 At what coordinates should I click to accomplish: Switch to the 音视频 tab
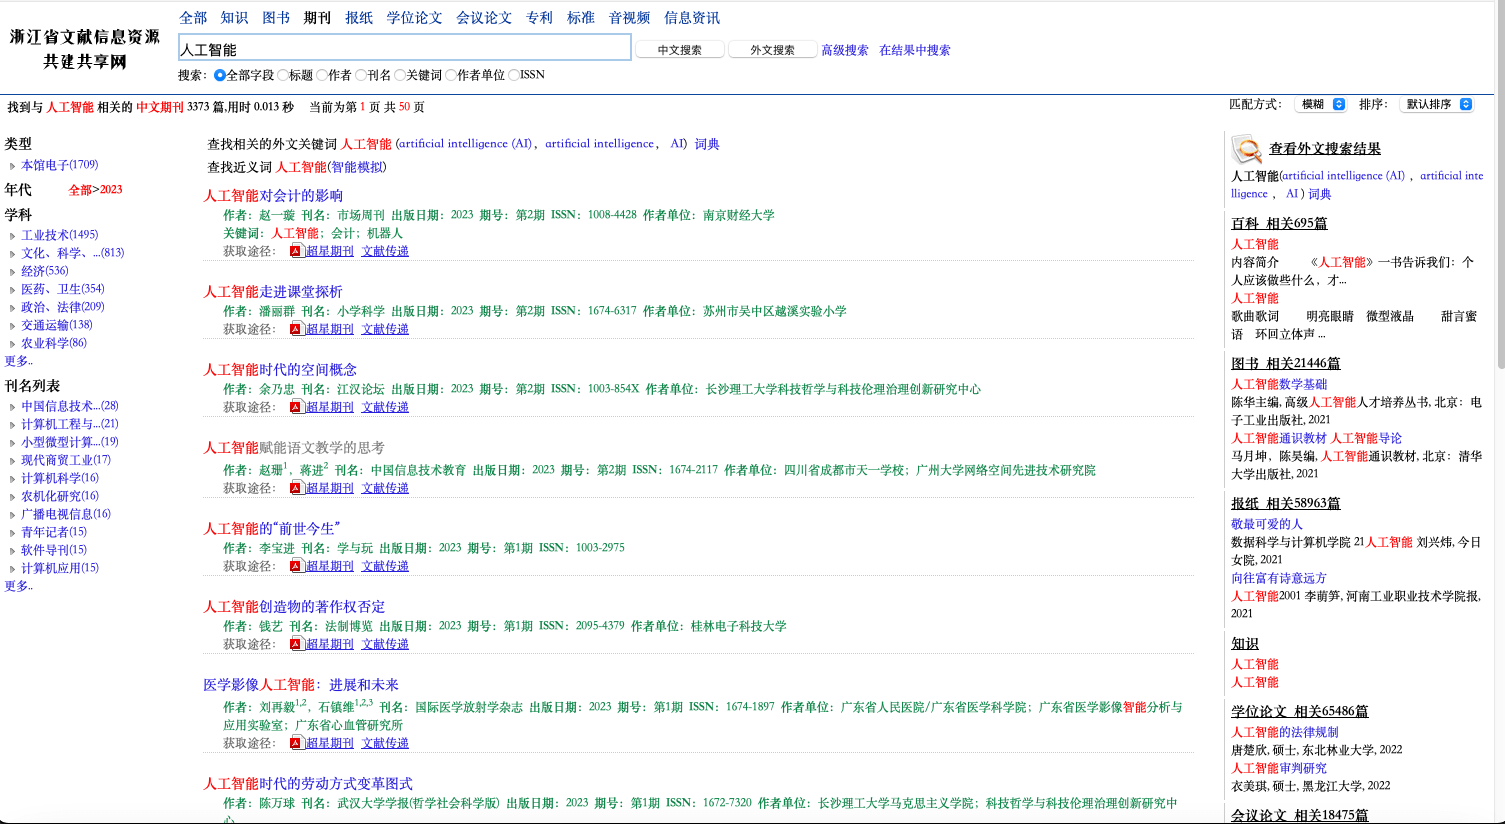coord(629,18)
